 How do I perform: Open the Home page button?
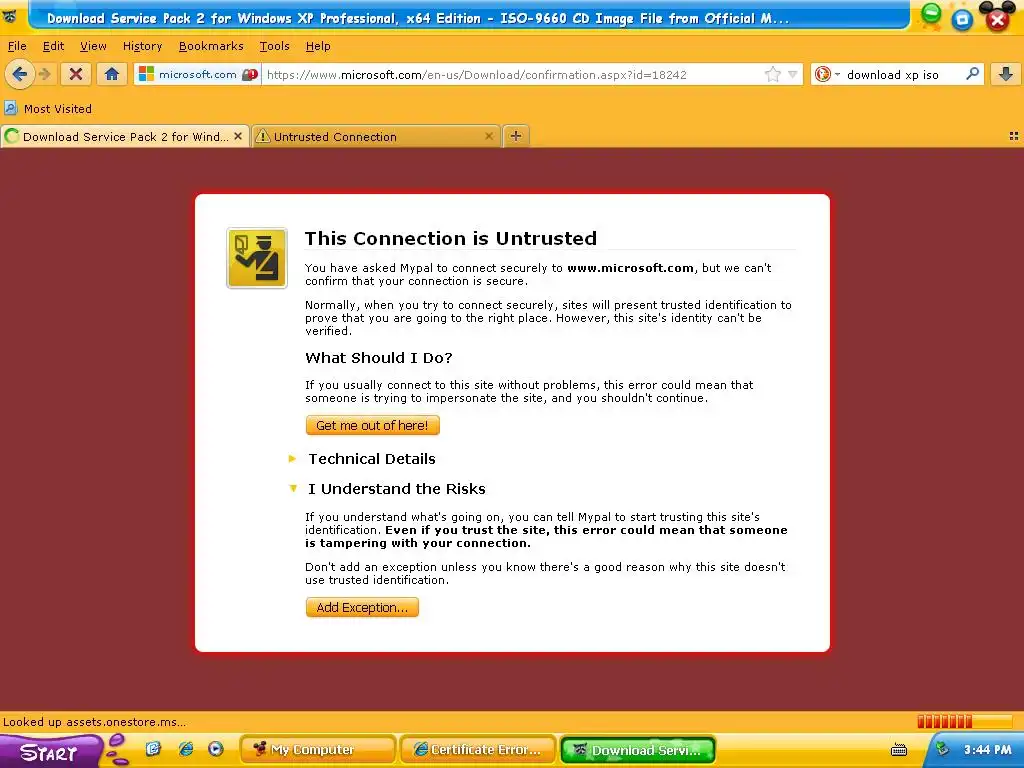click(x=112, y=74)
